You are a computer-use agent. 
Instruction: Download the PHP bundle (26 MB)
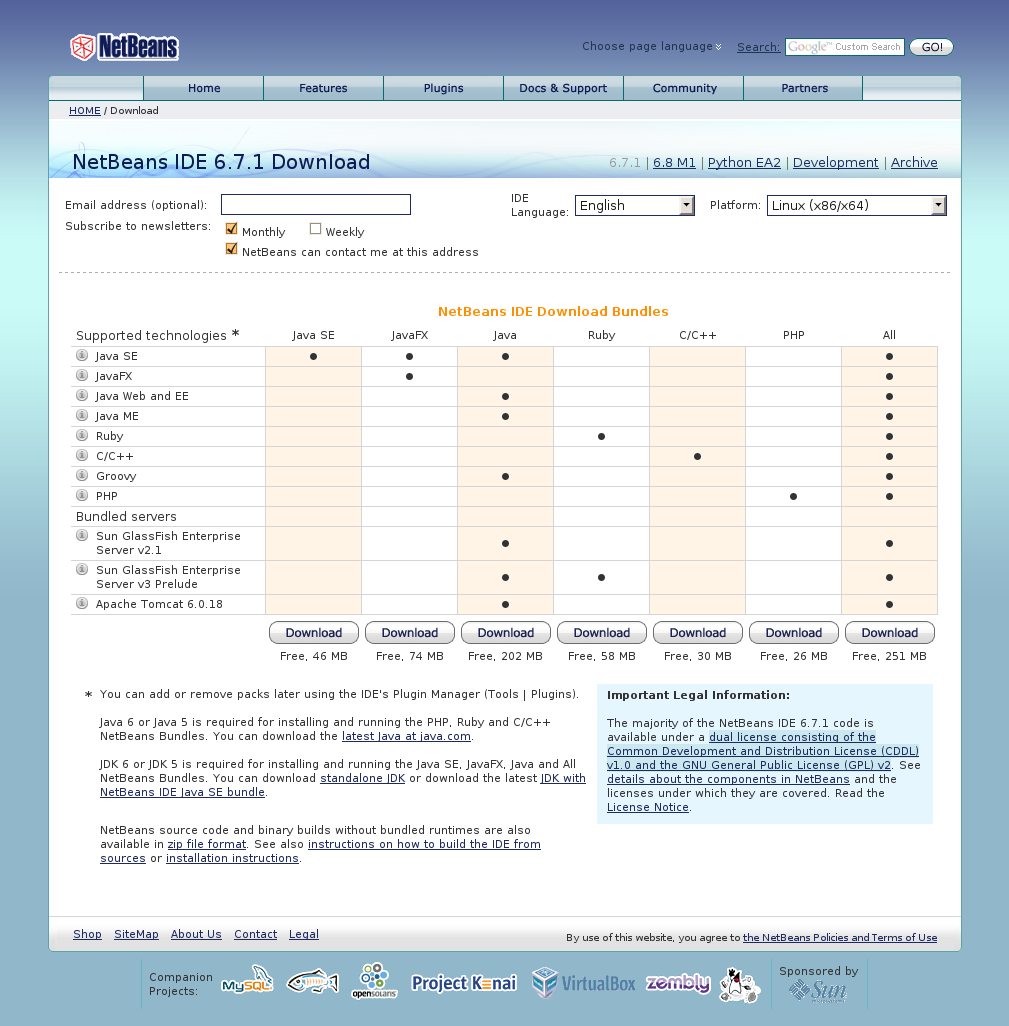[x=794, y=633]
